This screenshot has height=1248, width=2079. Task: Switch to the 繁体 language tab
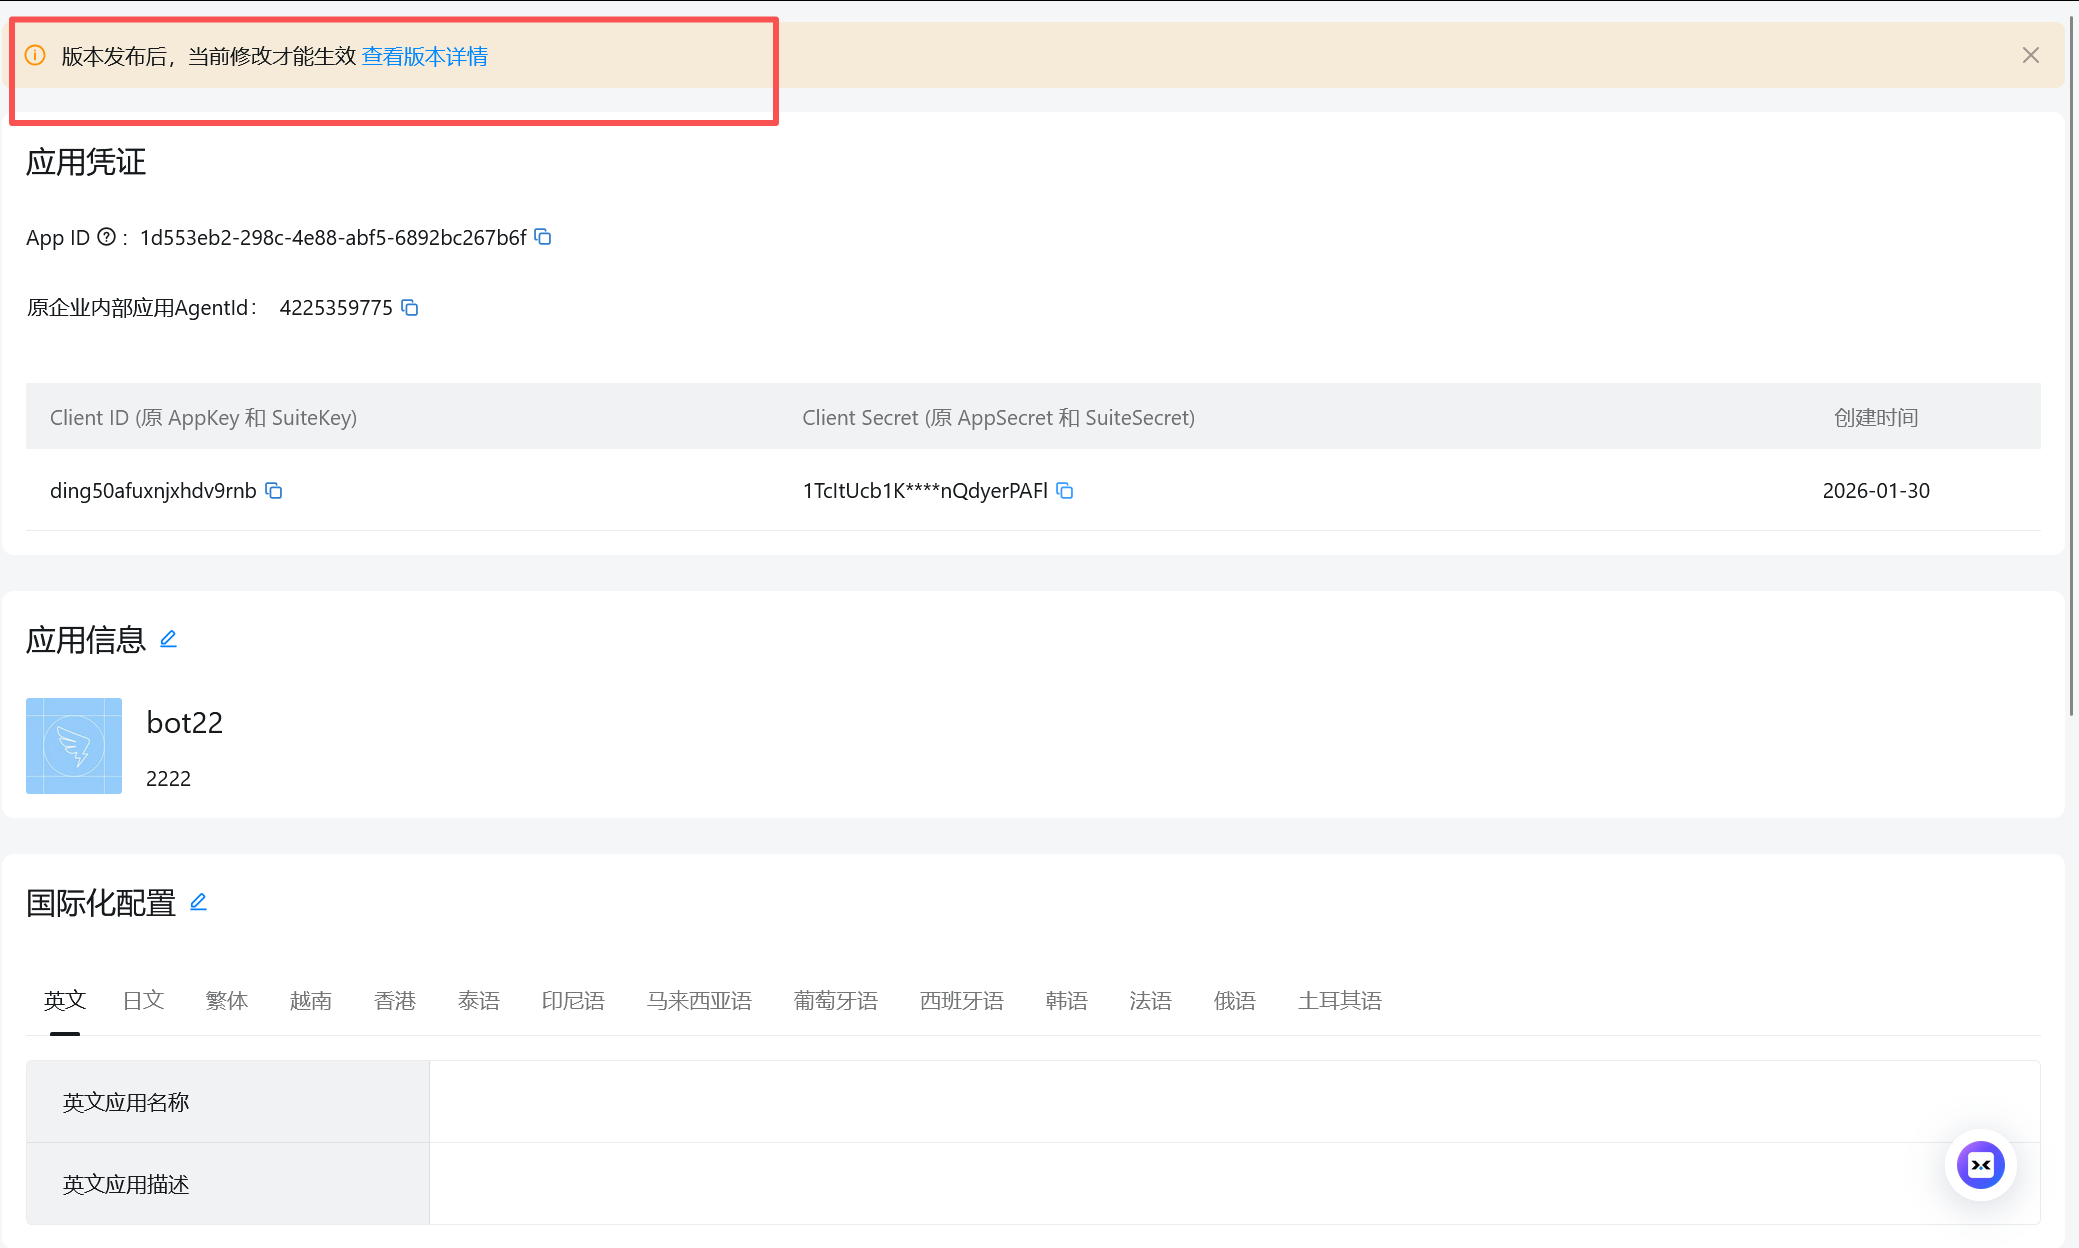[x=227, y=1000]
